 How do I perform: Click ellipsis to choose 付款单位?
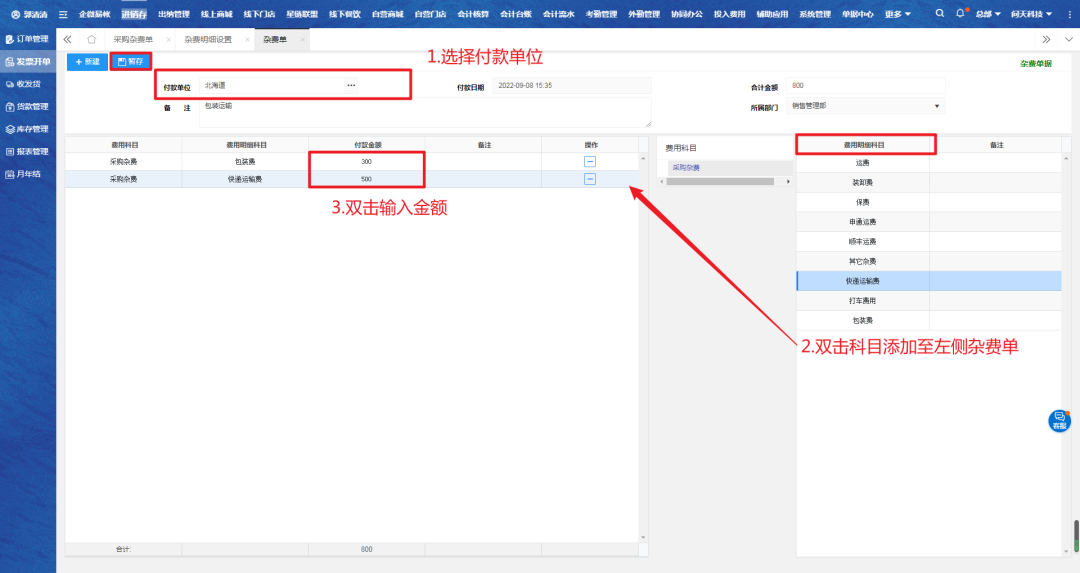(x=351, y=86)
